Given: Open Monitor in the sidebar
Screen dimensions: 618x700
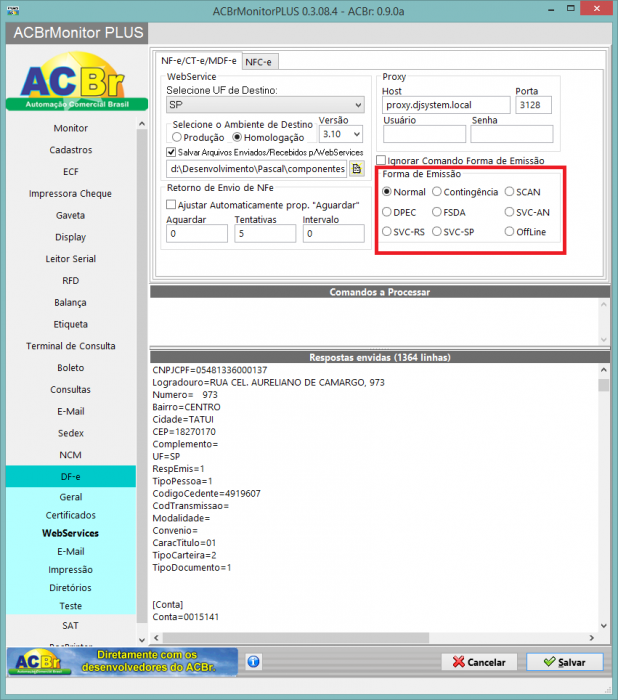Looking at the screenshot, I should point(71,128).
